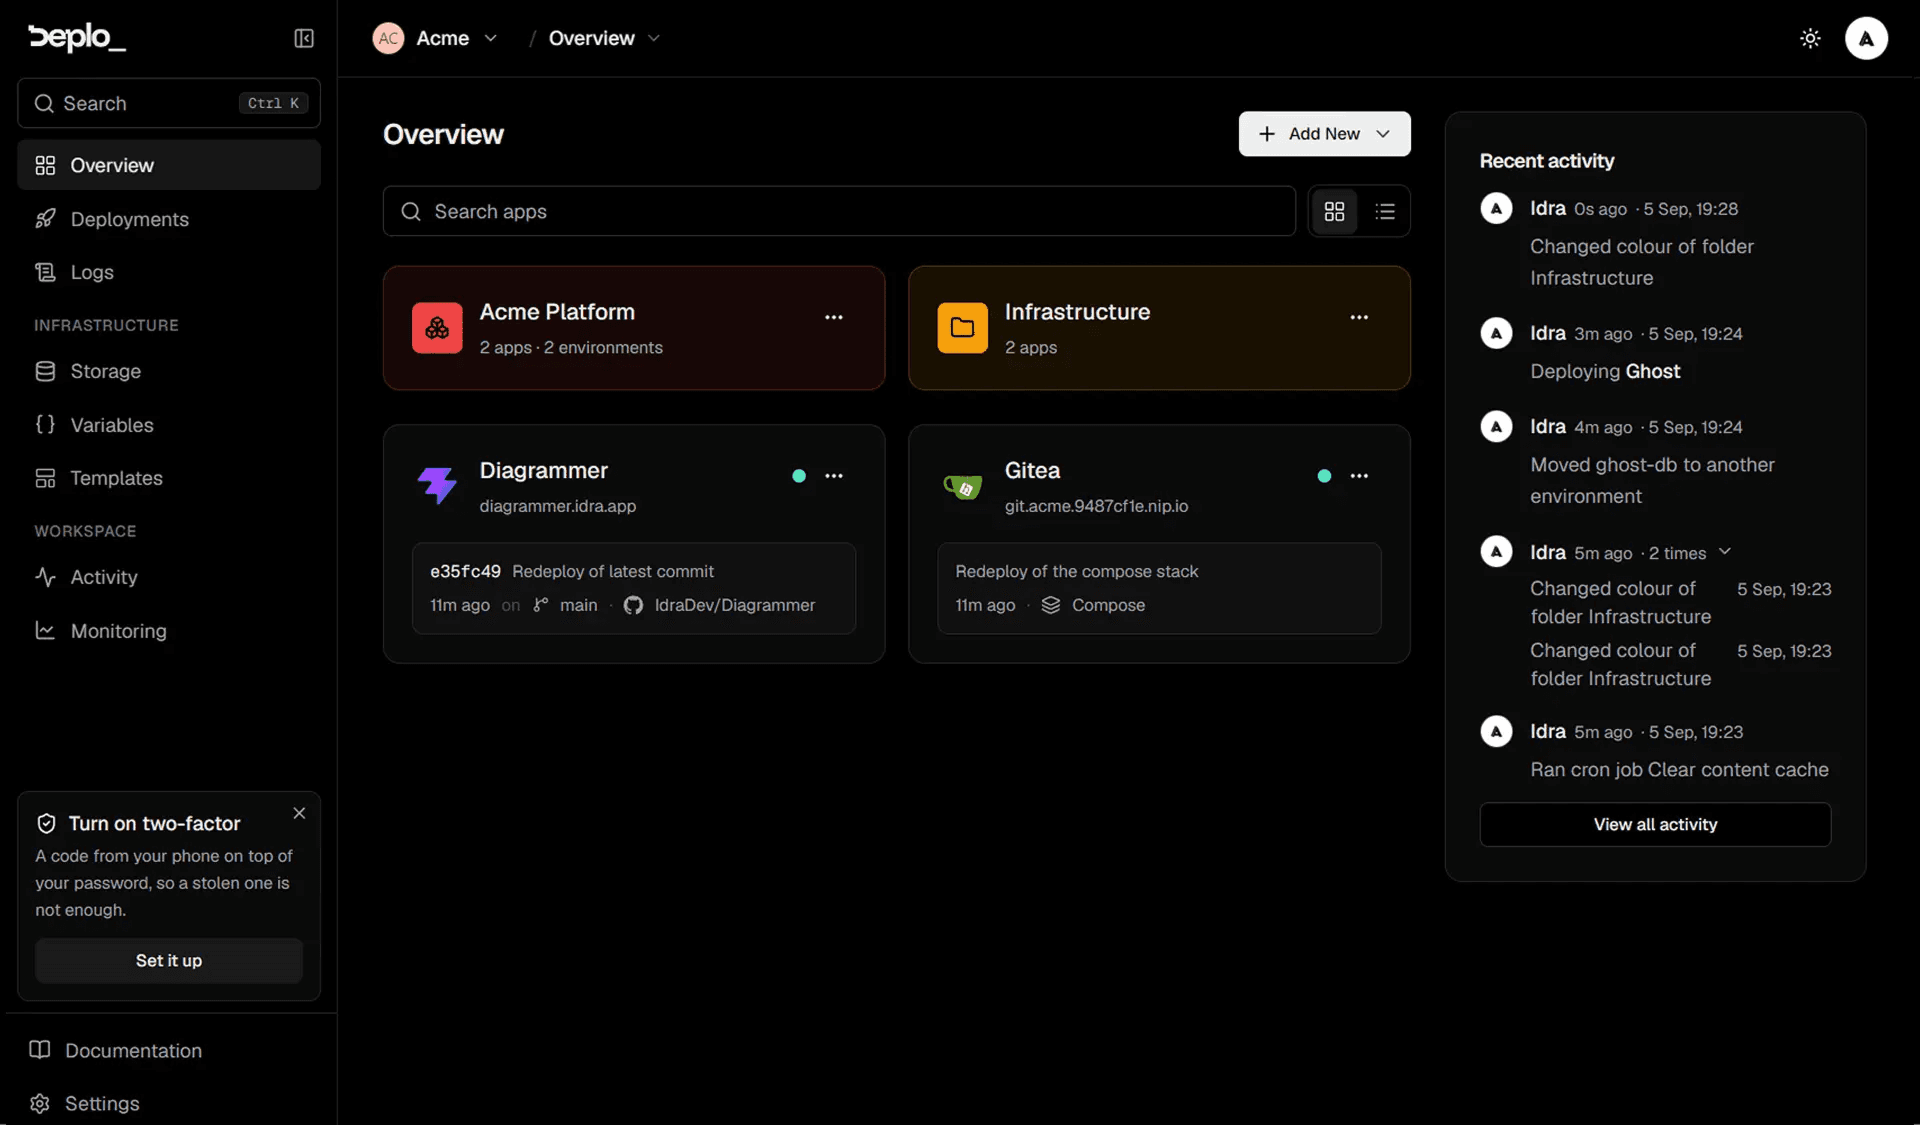Click the Search apps field
Screen dimensions: 1920x1125
pyautogui.click(x=839, y=211)
